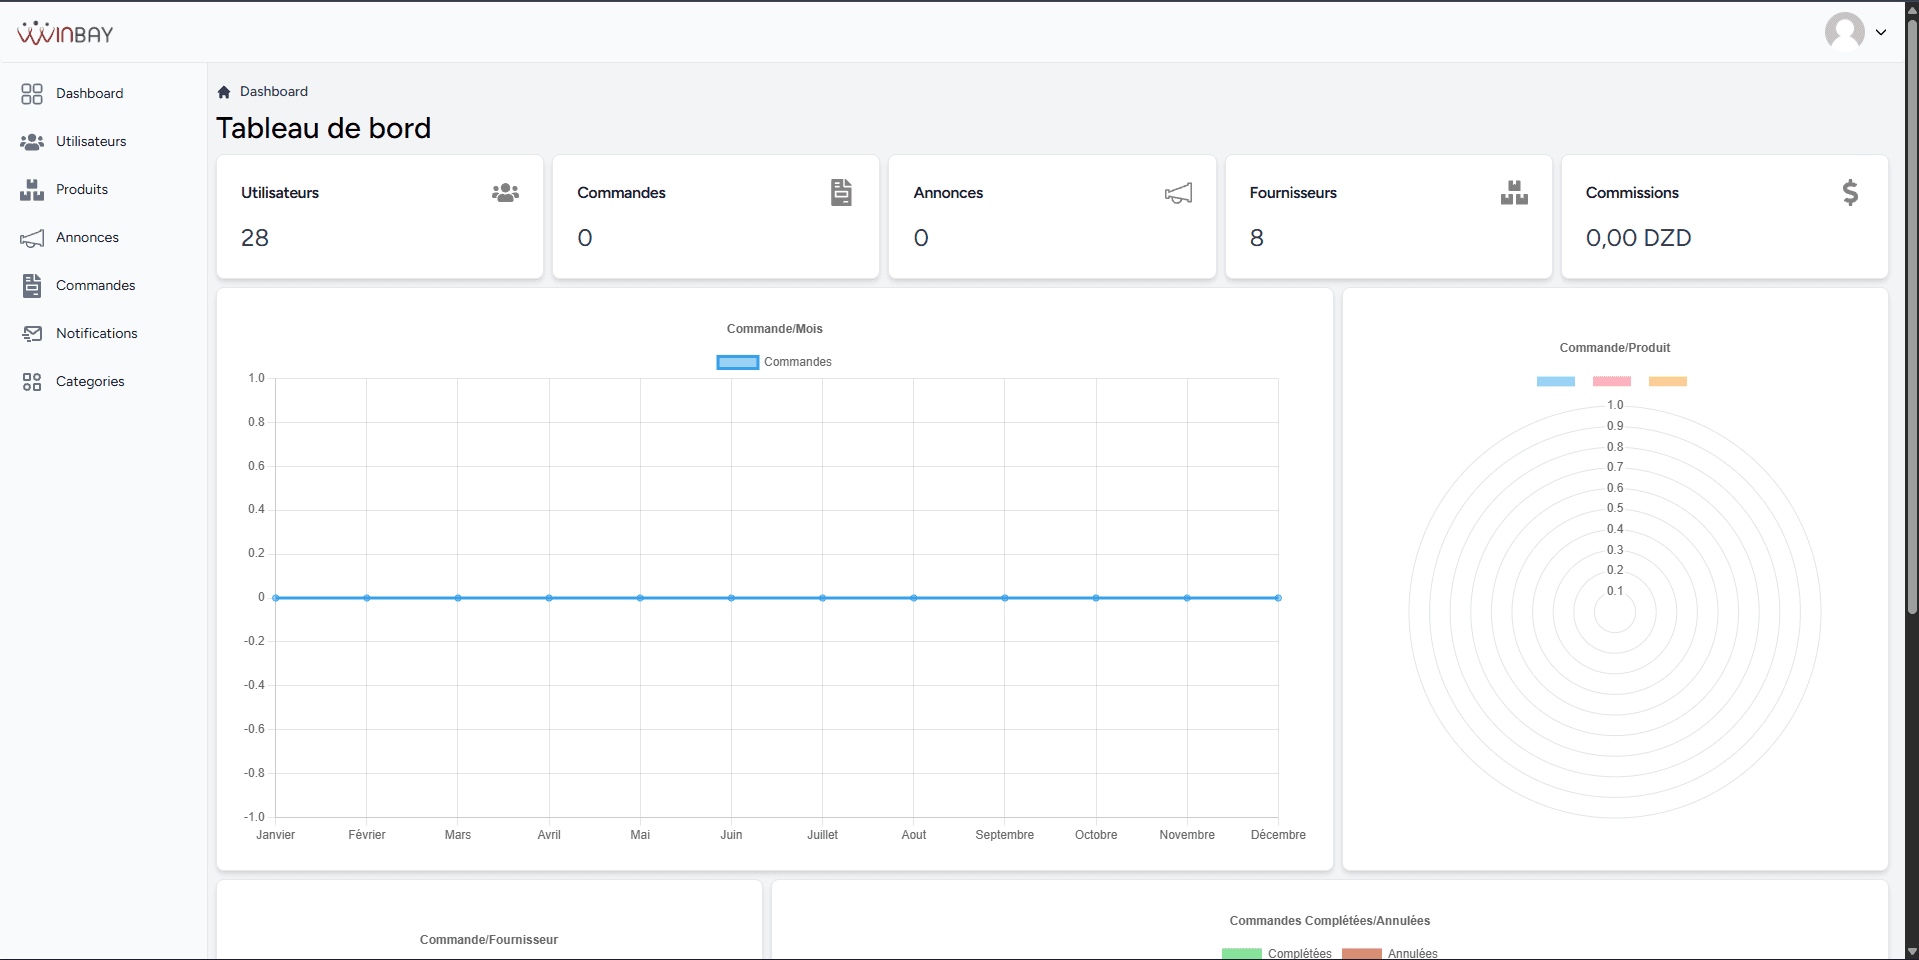Toggle the Annulées legend item
The image size is (1919, 960).
(x=1390, y=954)
